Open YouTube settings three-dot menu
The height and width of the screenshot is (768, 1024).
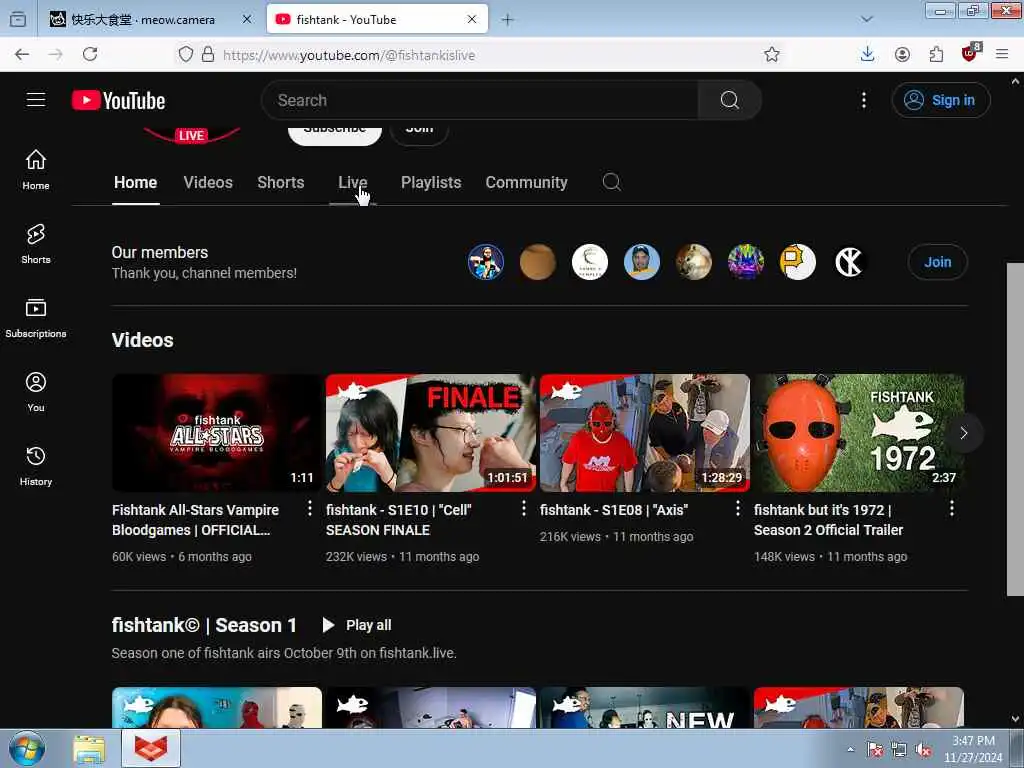click(863, 100)
